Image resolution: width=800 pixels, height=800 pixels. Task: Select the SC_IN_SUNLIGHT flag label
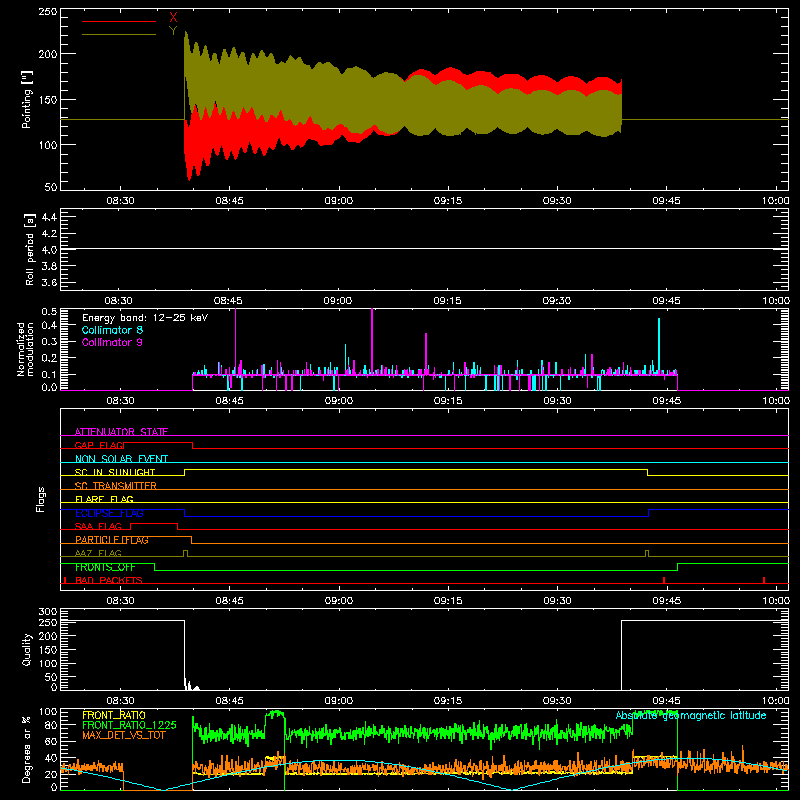pos(115,472)
